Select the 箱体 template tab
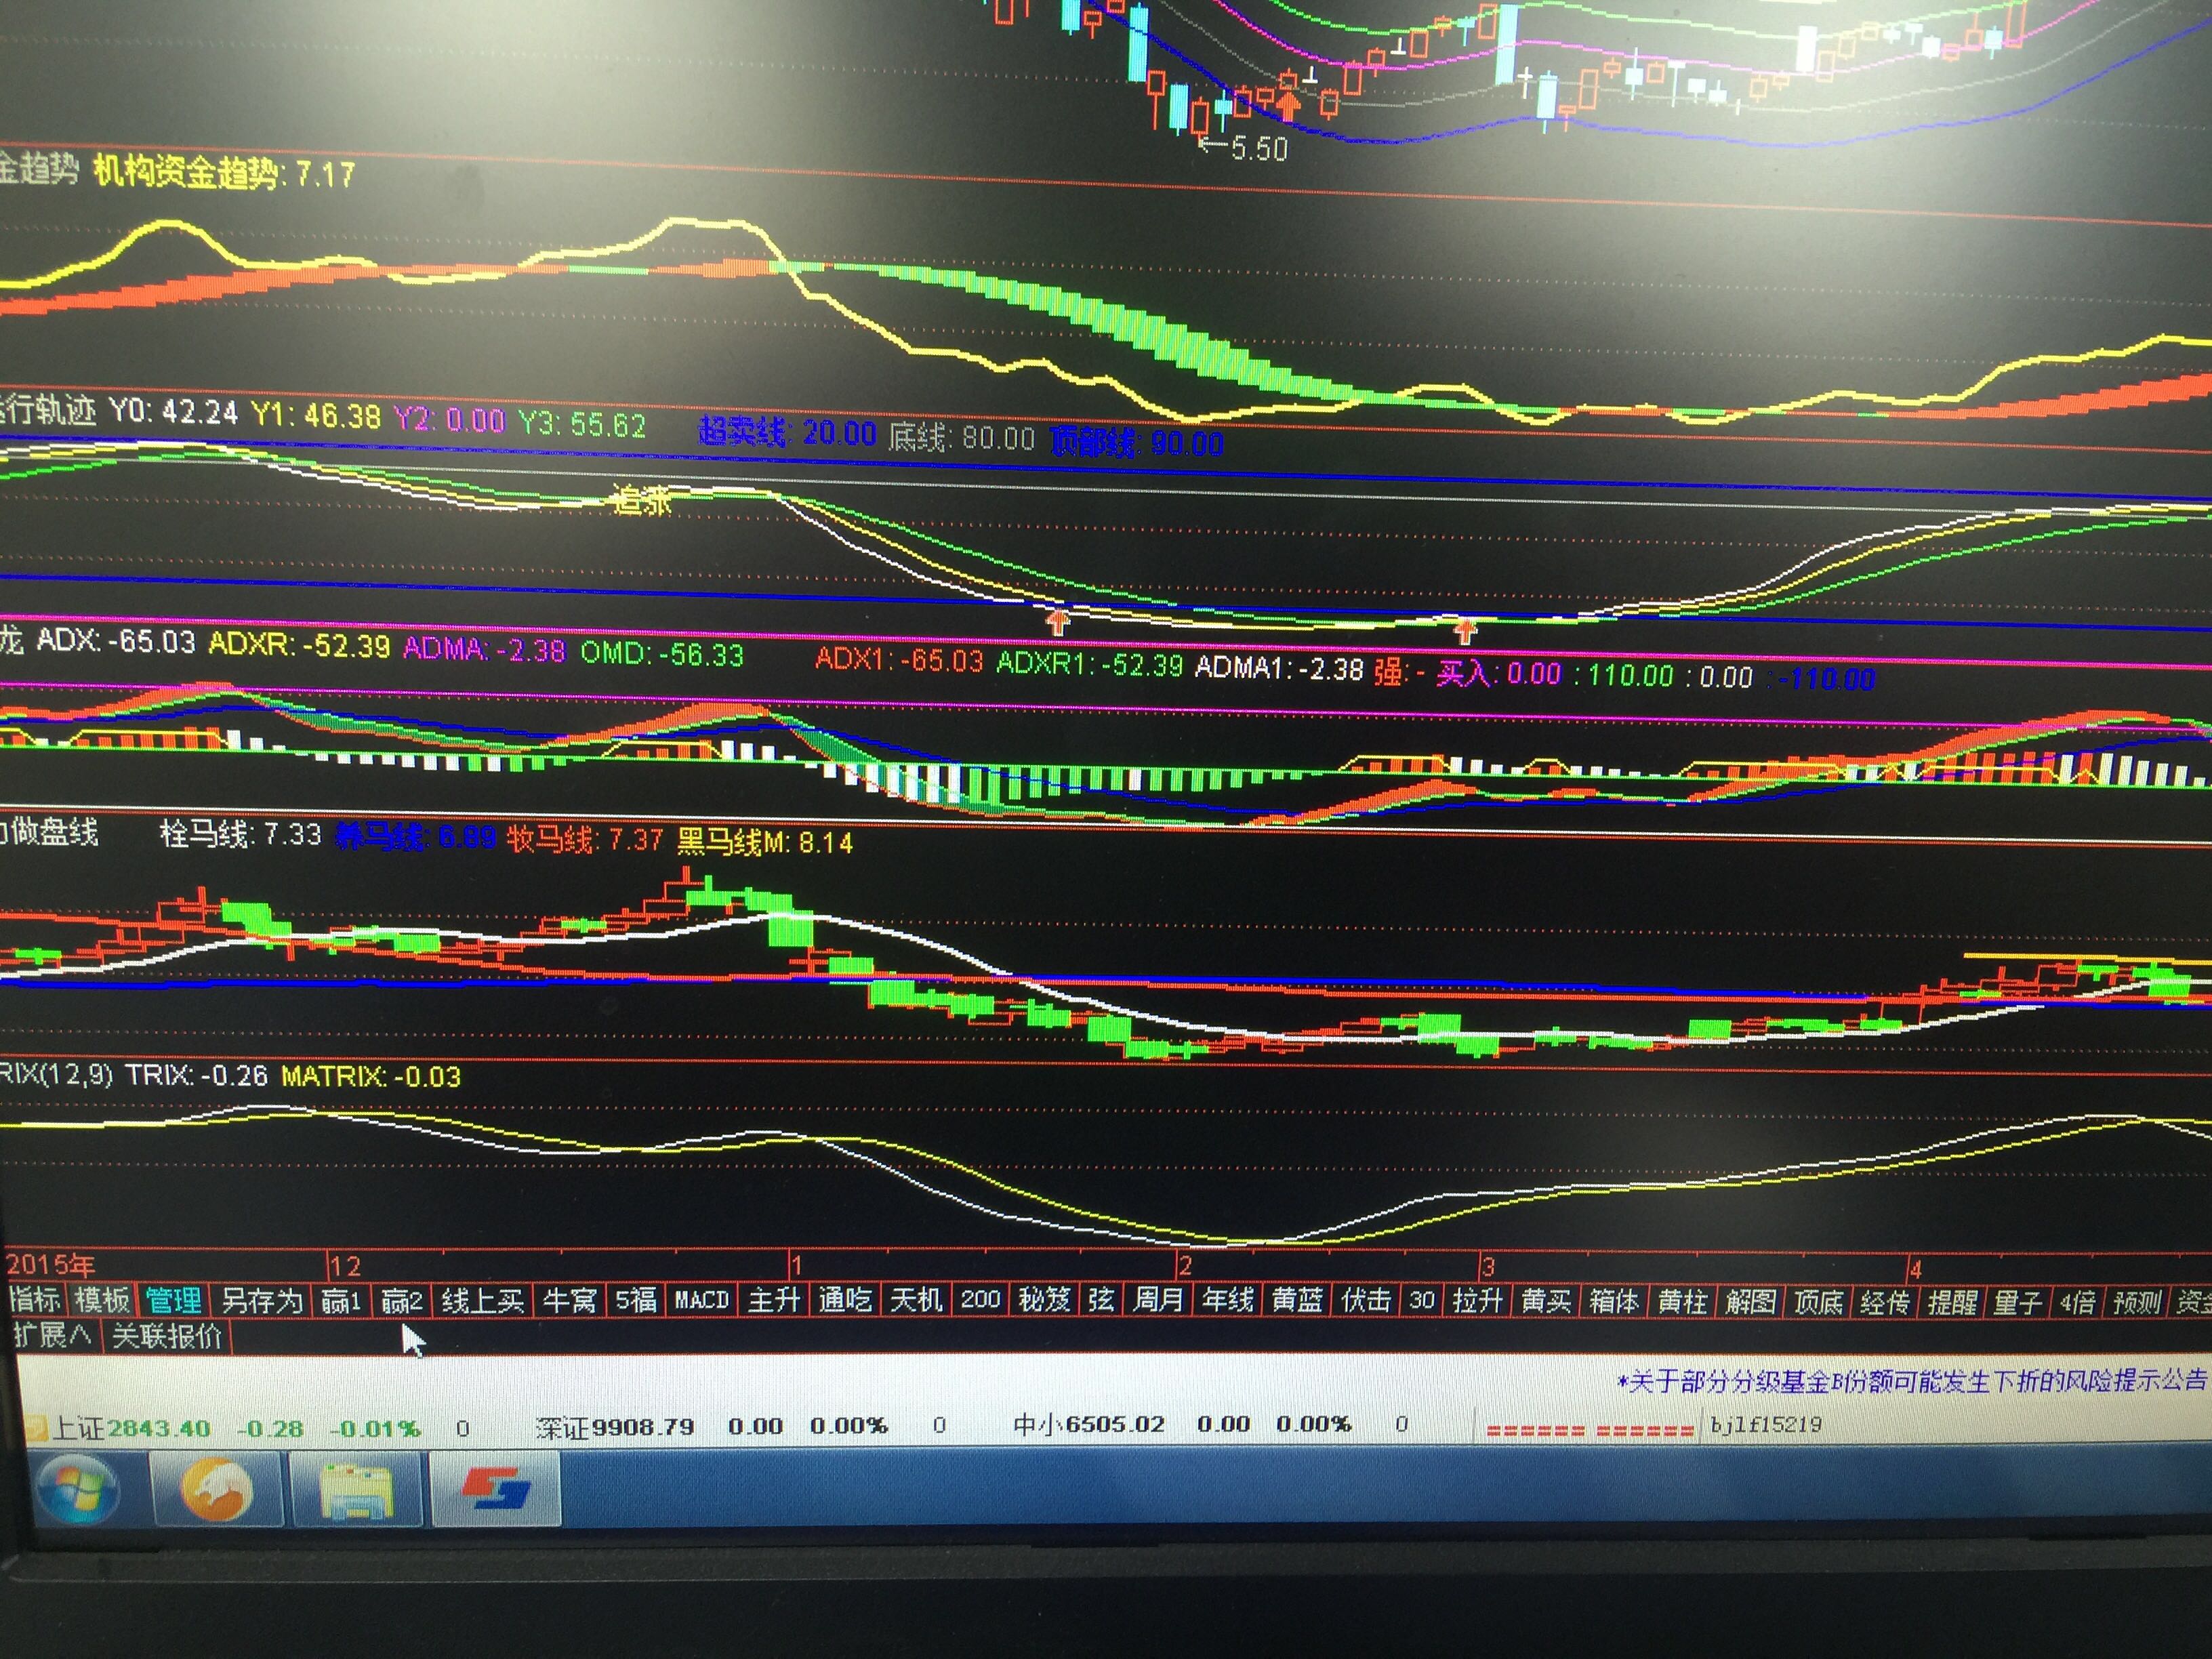 [x=1614, y=1300]
